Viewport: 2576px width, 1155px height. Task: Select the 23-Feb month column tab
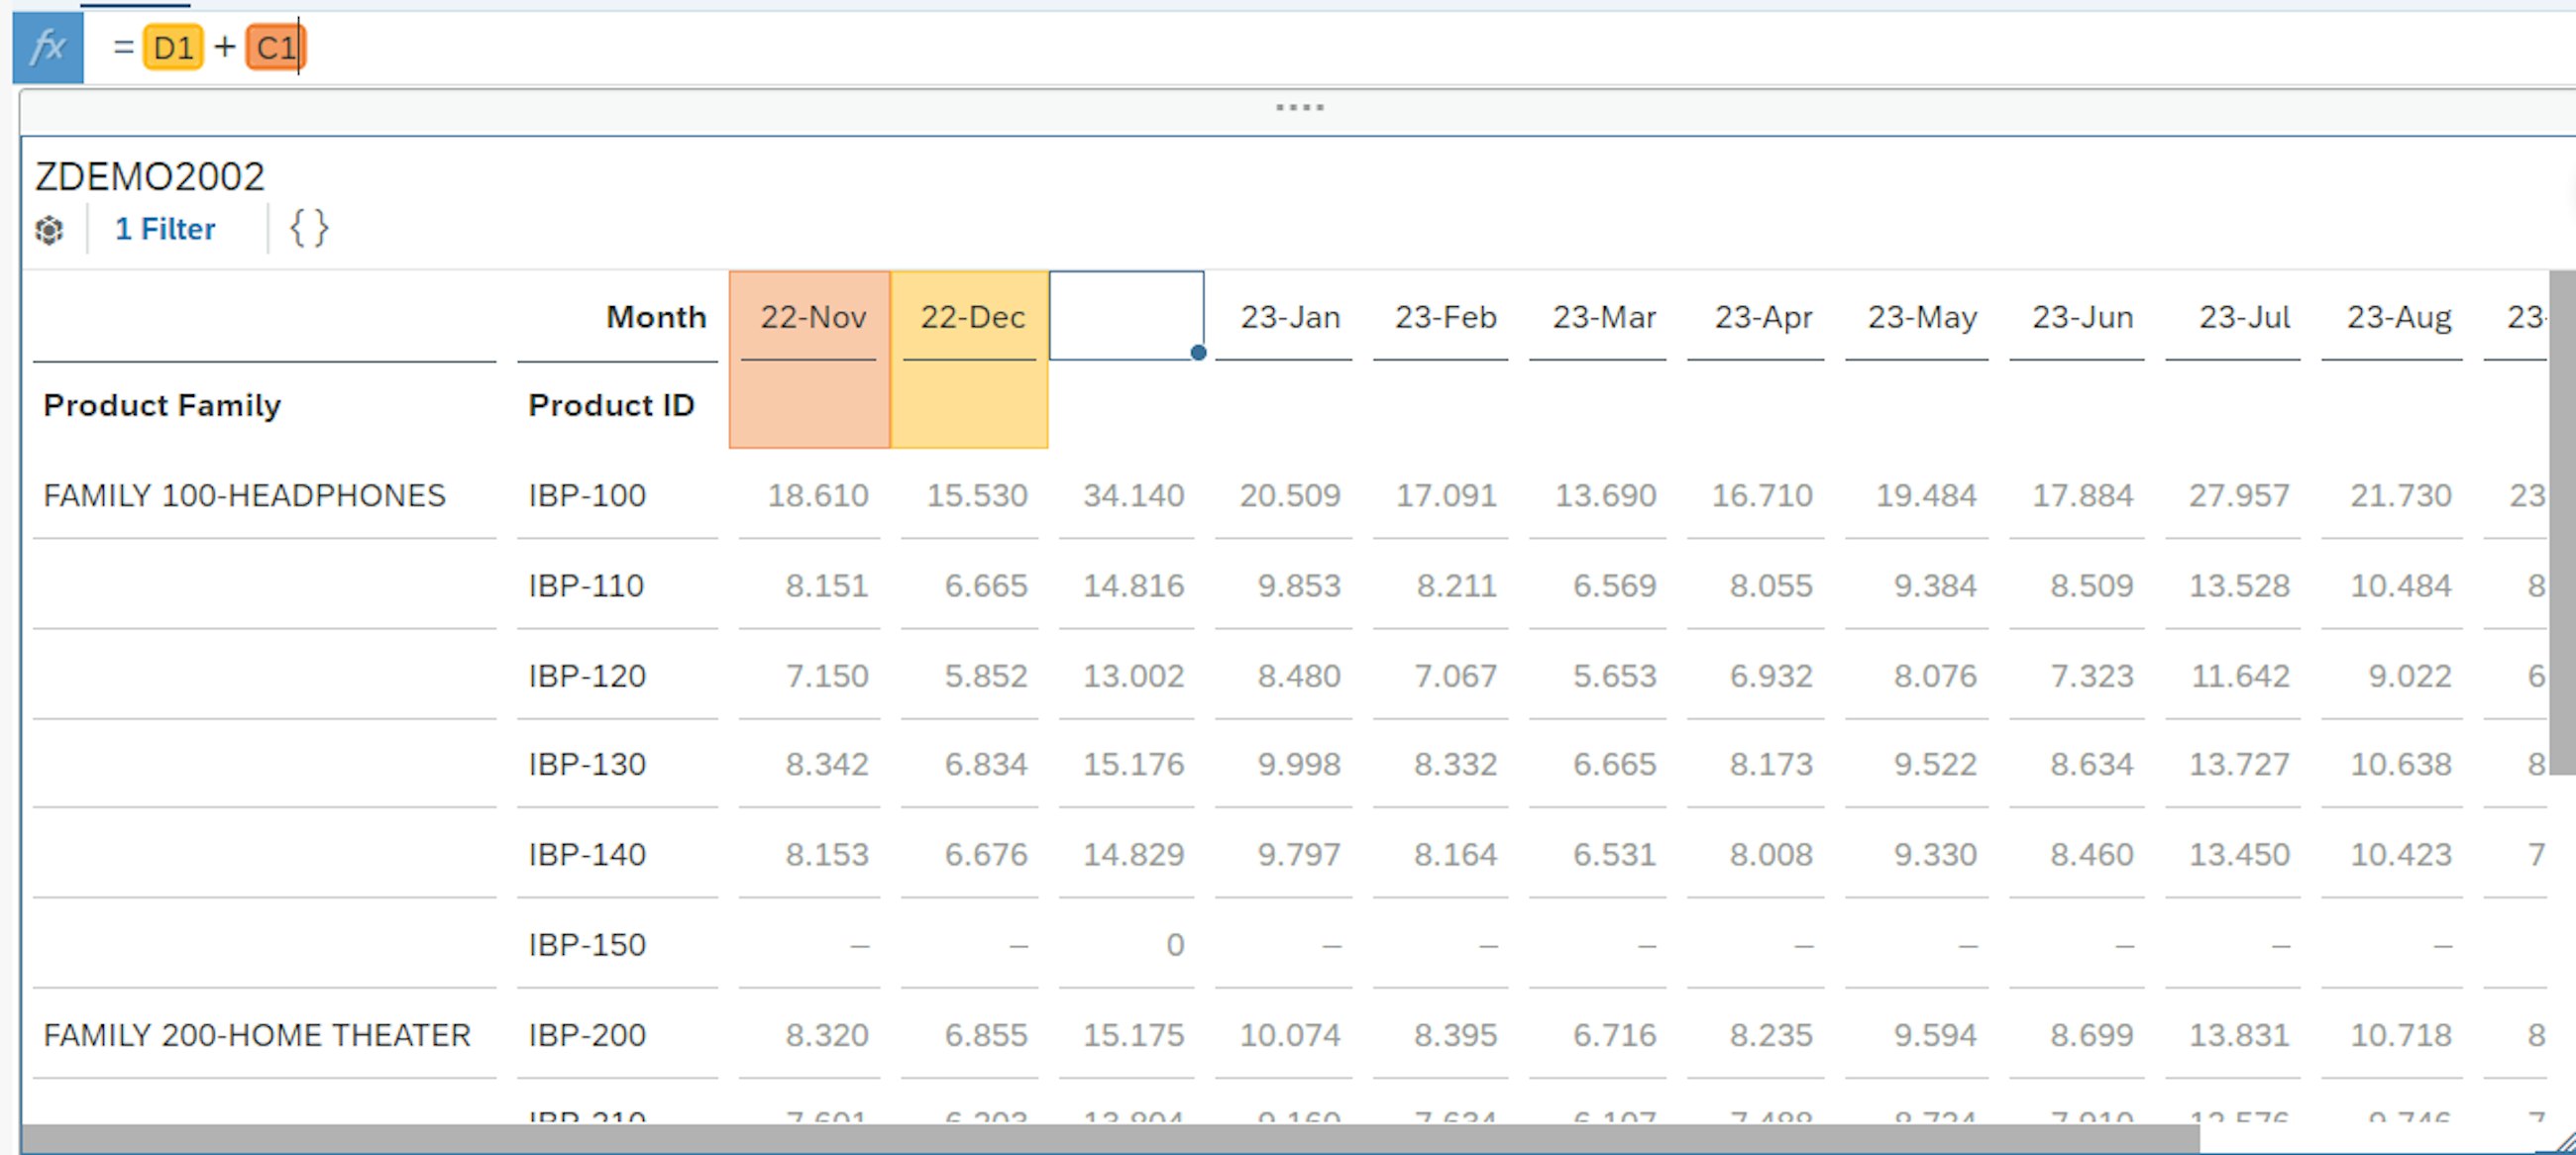coord(1445,315)
